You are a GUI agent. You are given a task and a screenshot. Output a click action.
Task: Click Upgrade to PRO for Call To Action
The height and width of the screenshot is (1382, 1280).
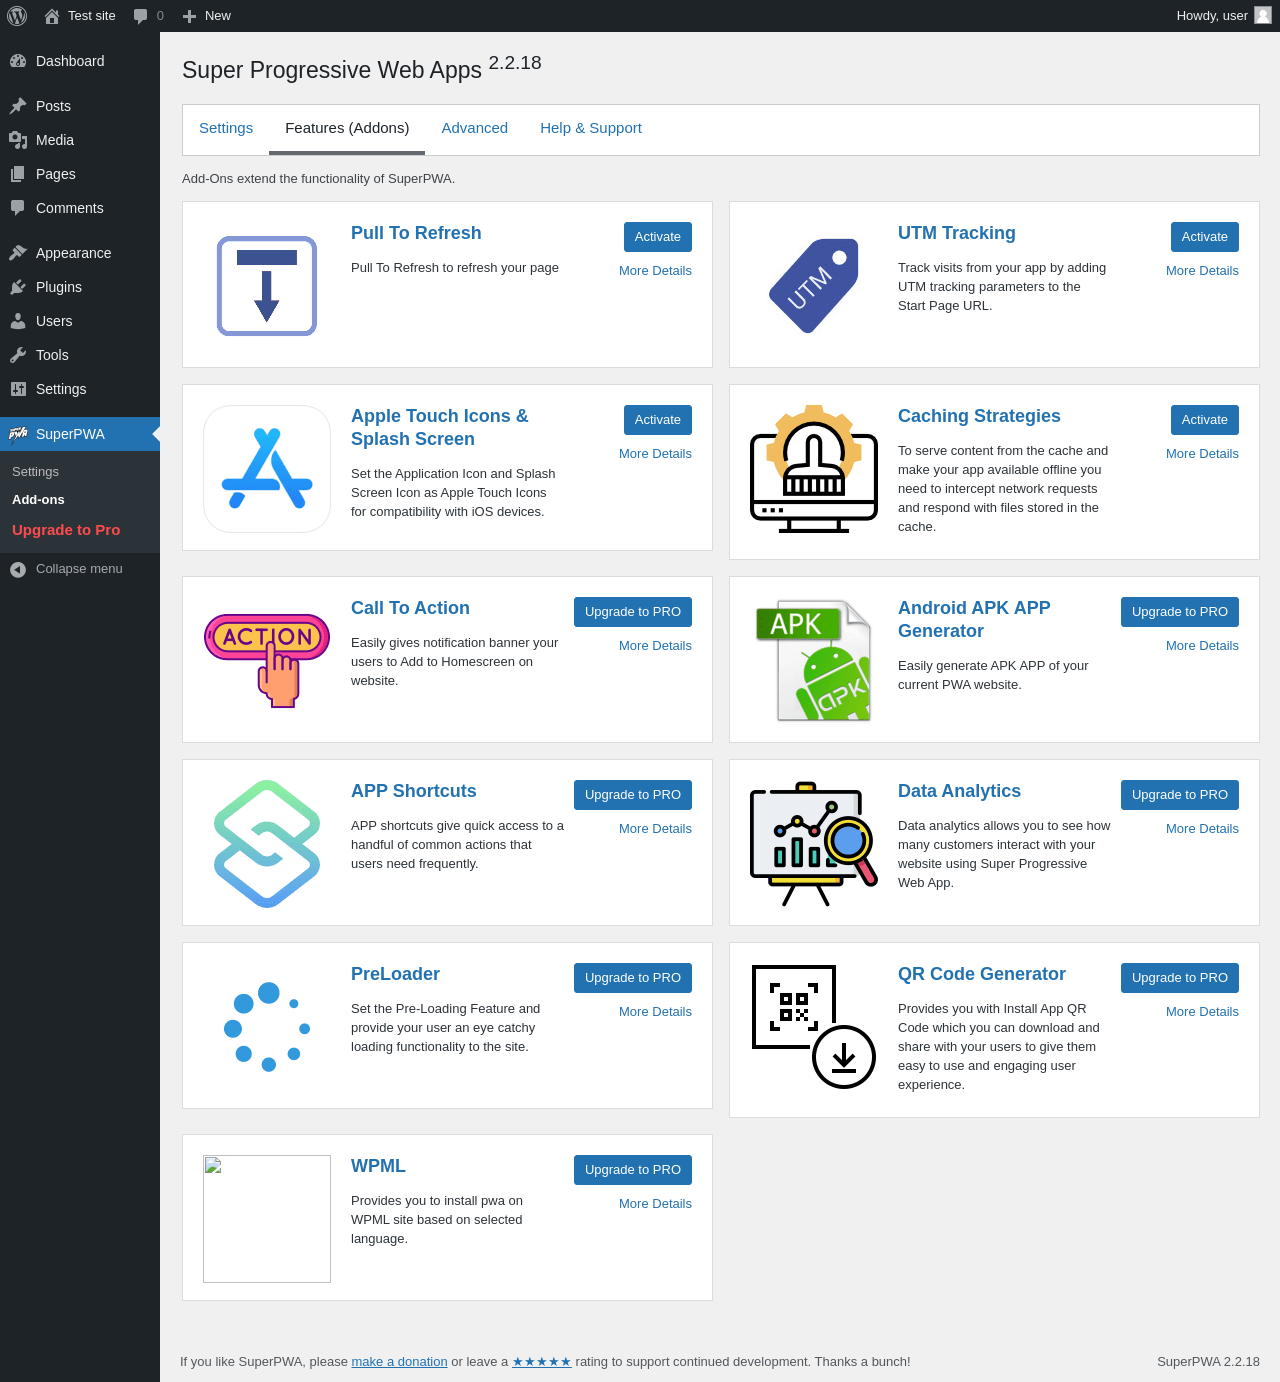pyautogui.click(x=633, y=612)
